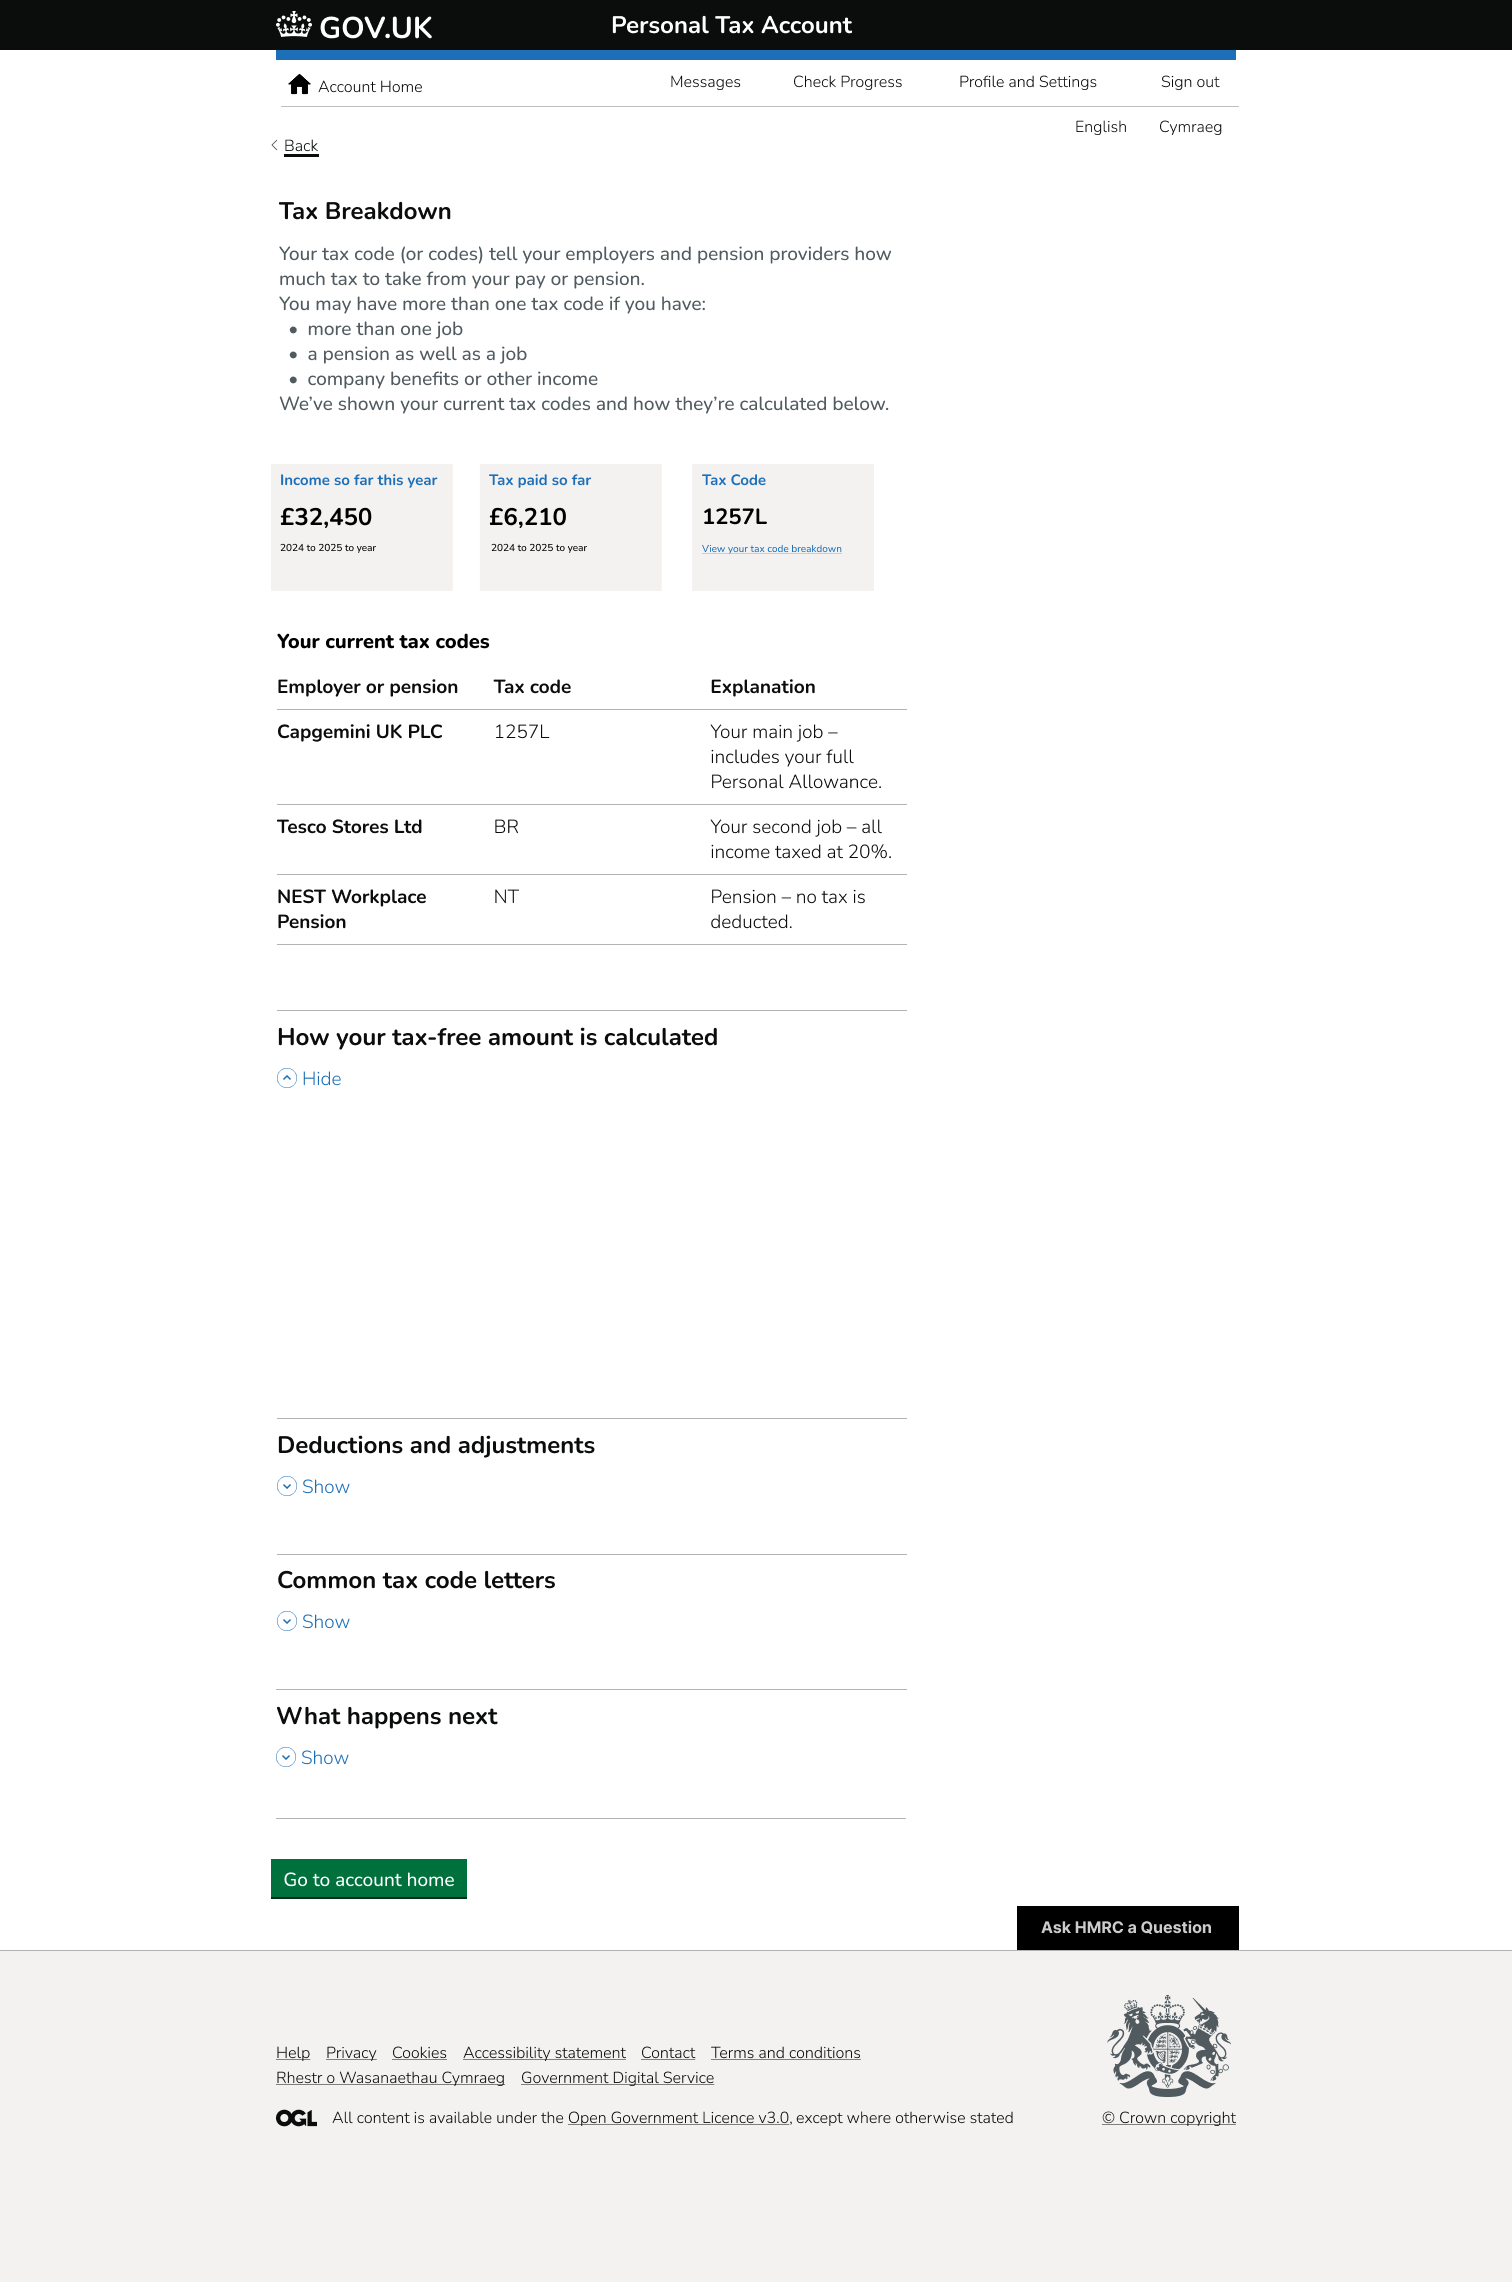
Task: Click the Income so far this year card
Action: (x=362, y=527)
